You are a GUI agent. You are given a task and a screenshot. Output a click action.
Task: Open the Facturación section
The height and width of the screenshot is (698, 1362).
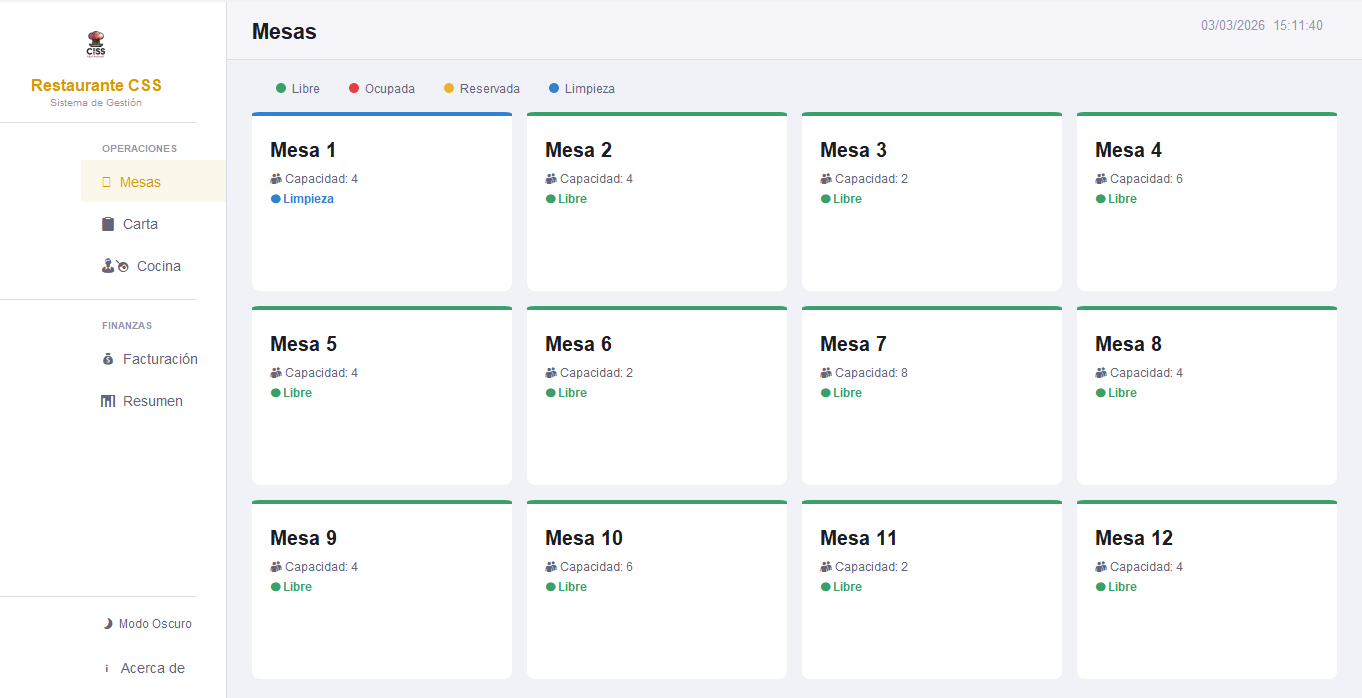click(x=160, y=359)
